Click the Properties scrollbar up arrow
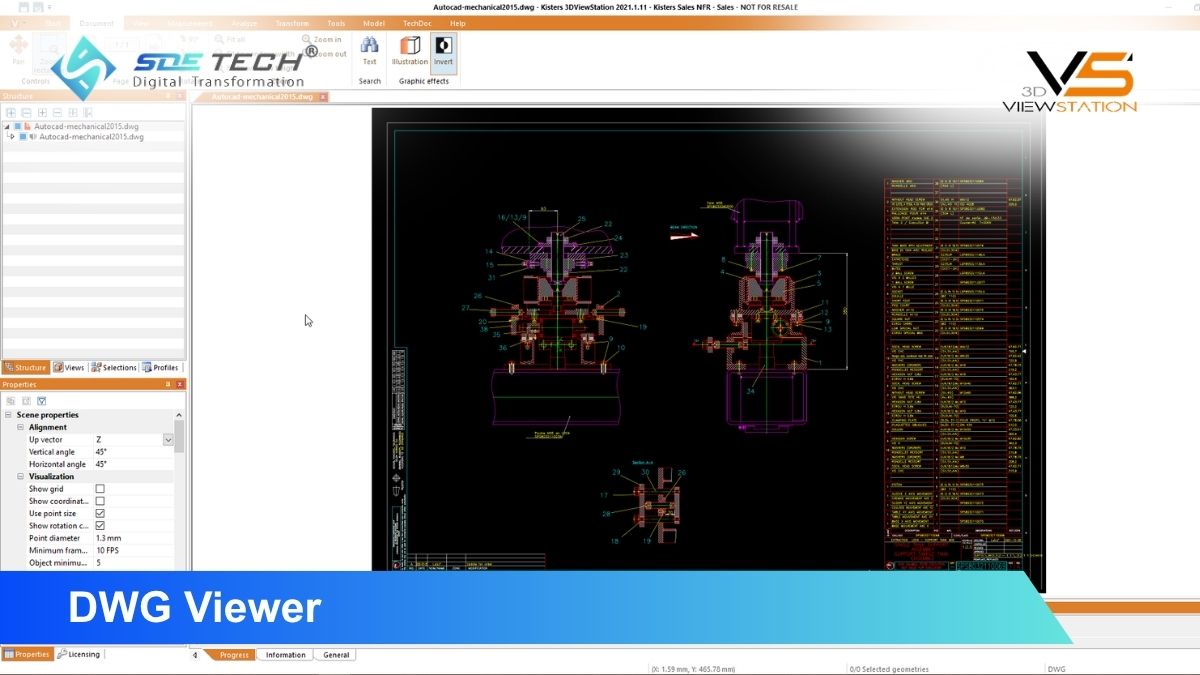 point(180,415)
